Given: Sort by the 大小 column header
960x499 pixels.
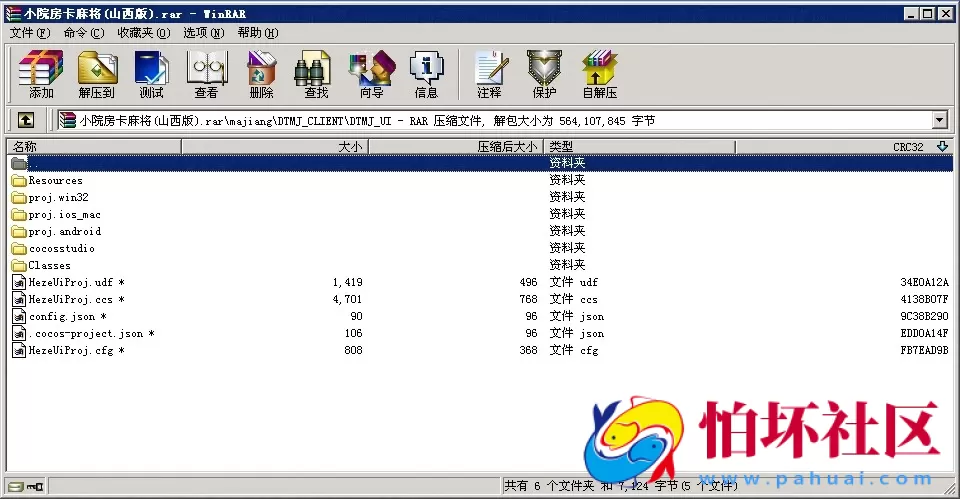Looking at the screenshot, I should click(x=275, y=146).
